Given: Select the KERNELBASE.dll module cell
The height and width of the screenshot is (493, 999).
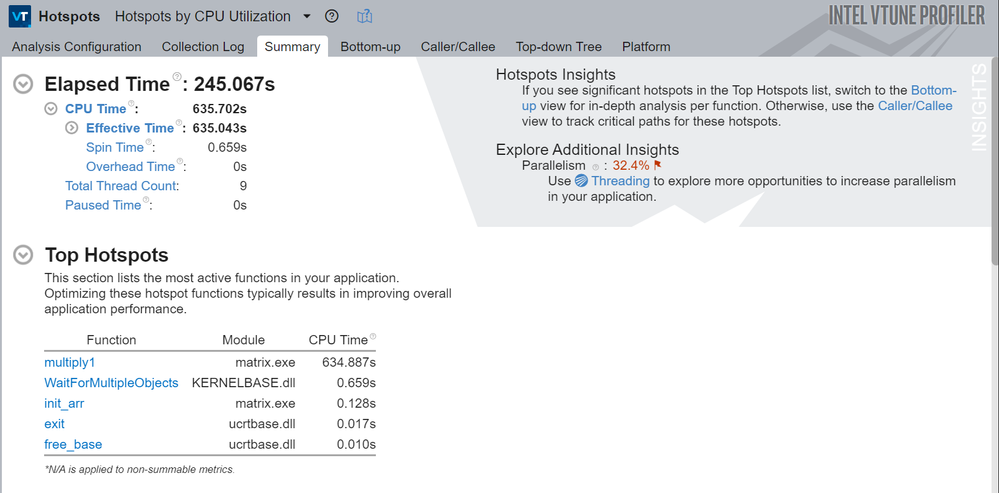Looking at the screenshot, I should click(x=243, y=383).
